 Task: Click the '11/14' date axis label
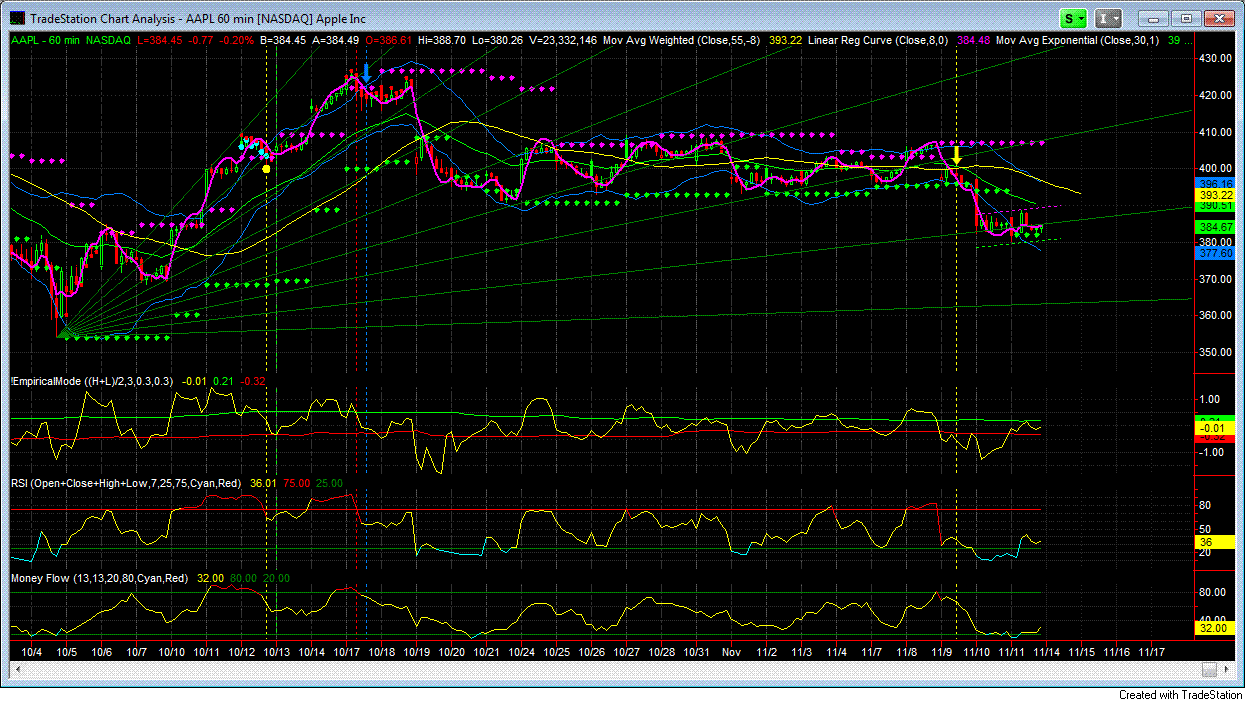pos(1047,651)
